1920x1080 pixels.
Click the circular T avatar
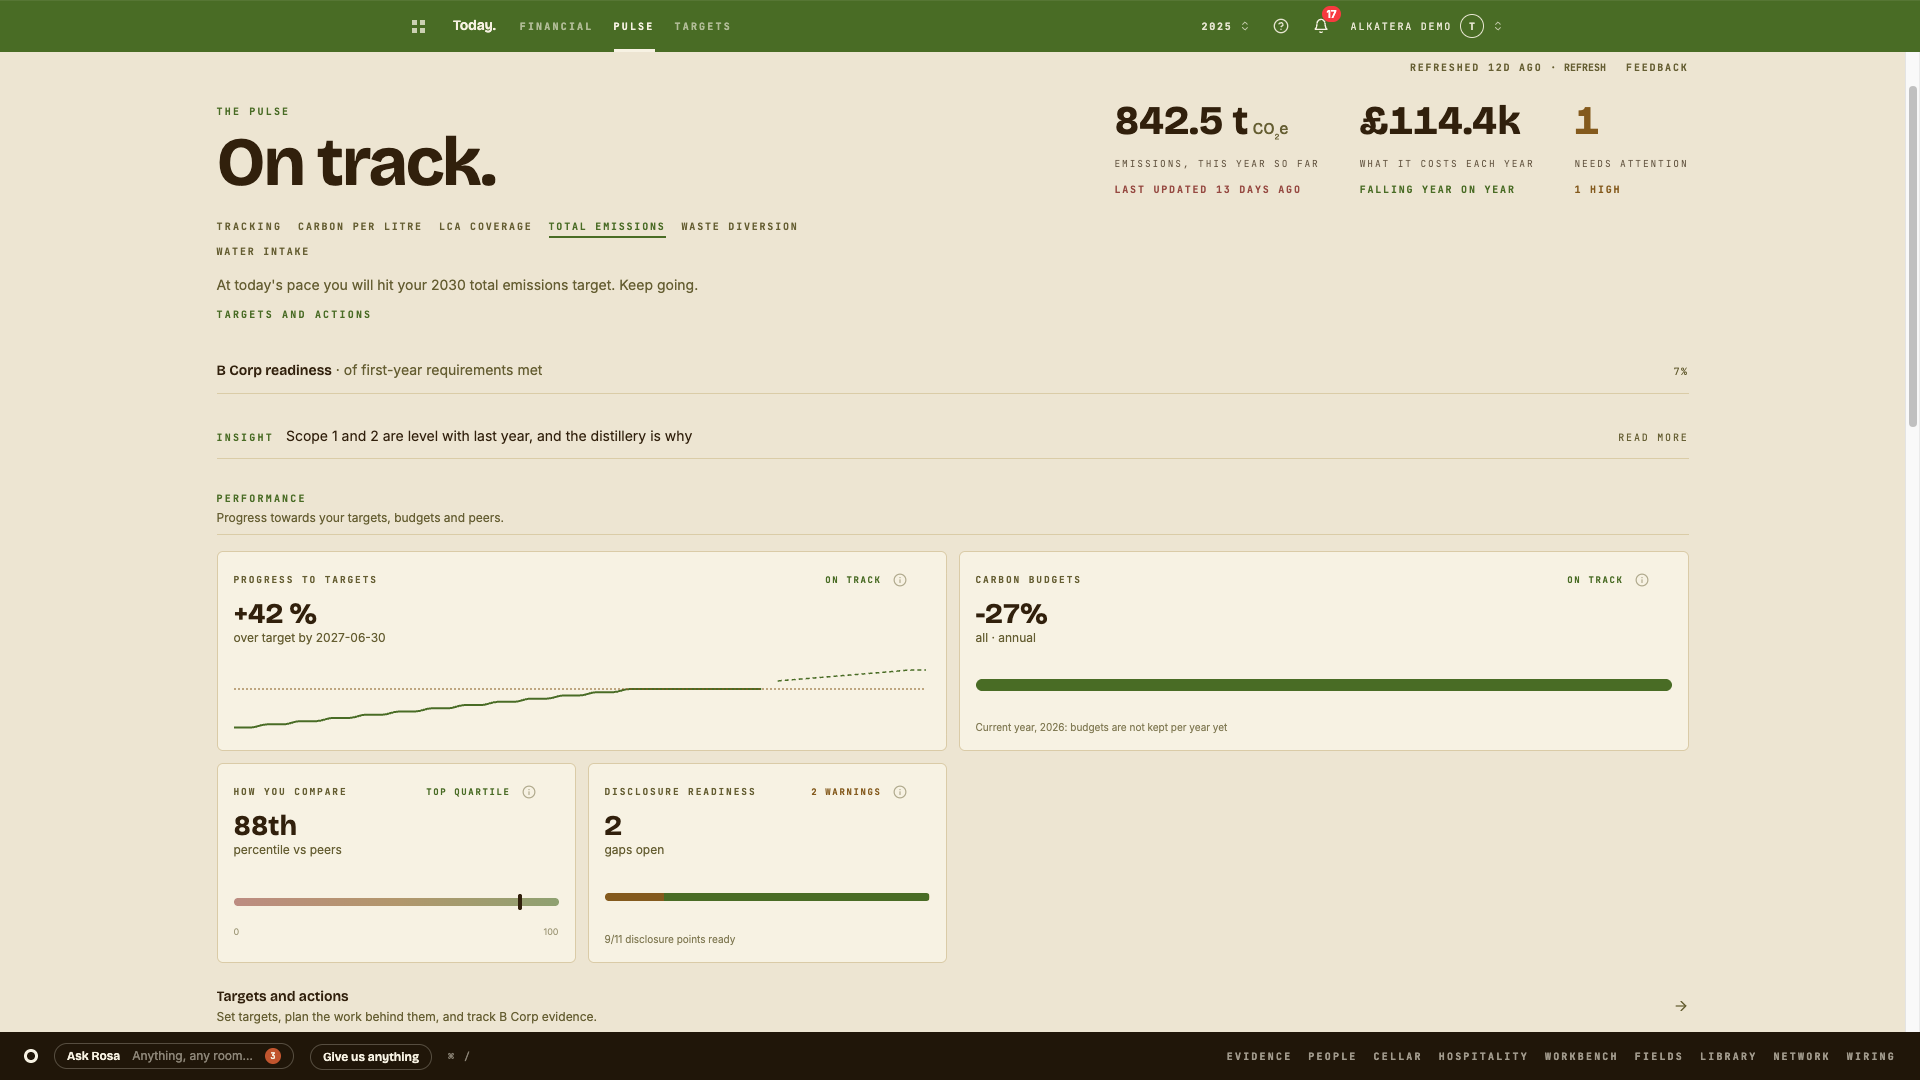(x=1471, y=27)
